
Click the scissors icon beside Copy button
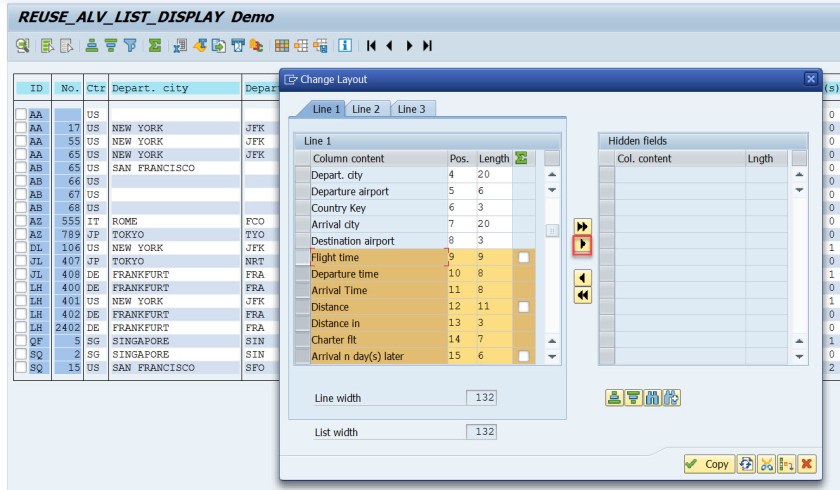click(x=767, y=464)
